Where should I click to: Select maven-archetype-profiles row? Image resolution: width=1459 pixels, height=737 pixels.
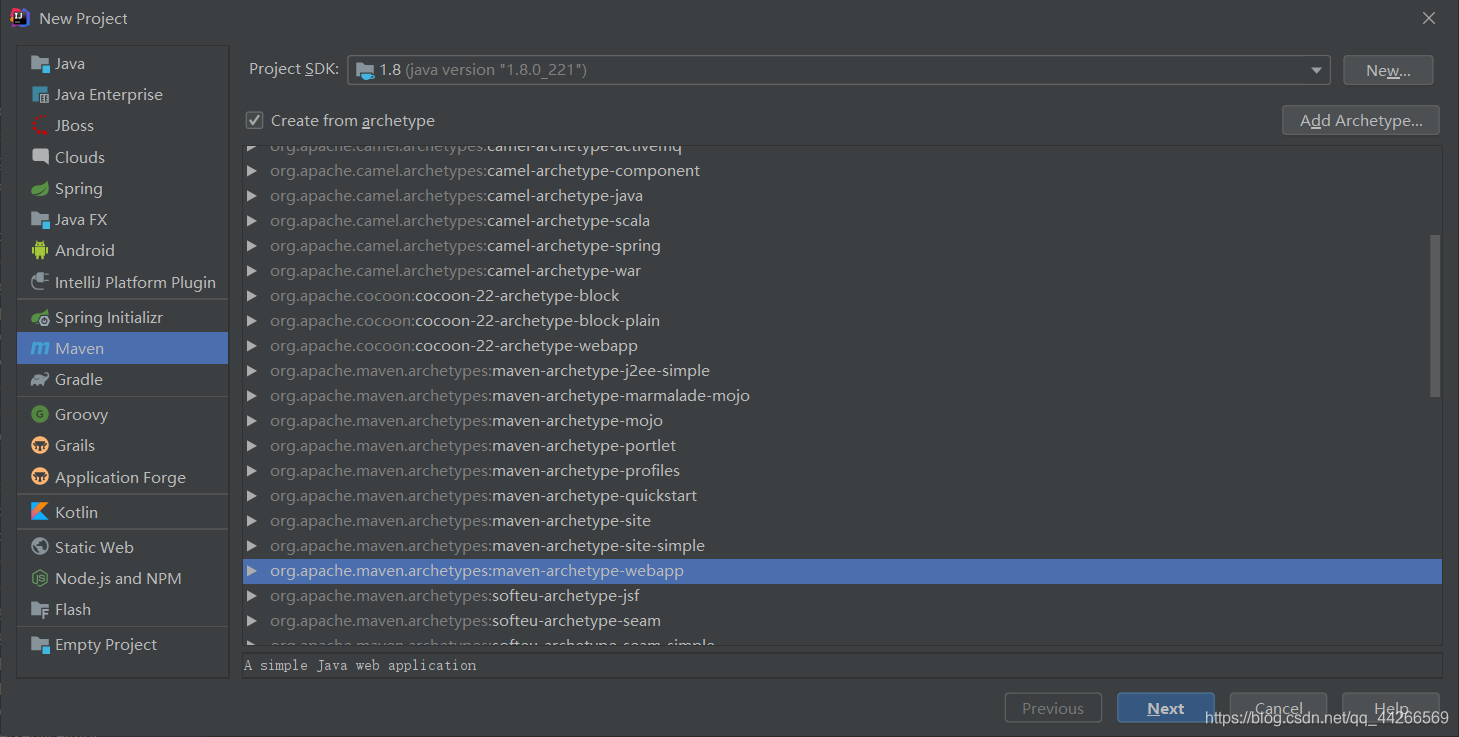coord(842,471)
